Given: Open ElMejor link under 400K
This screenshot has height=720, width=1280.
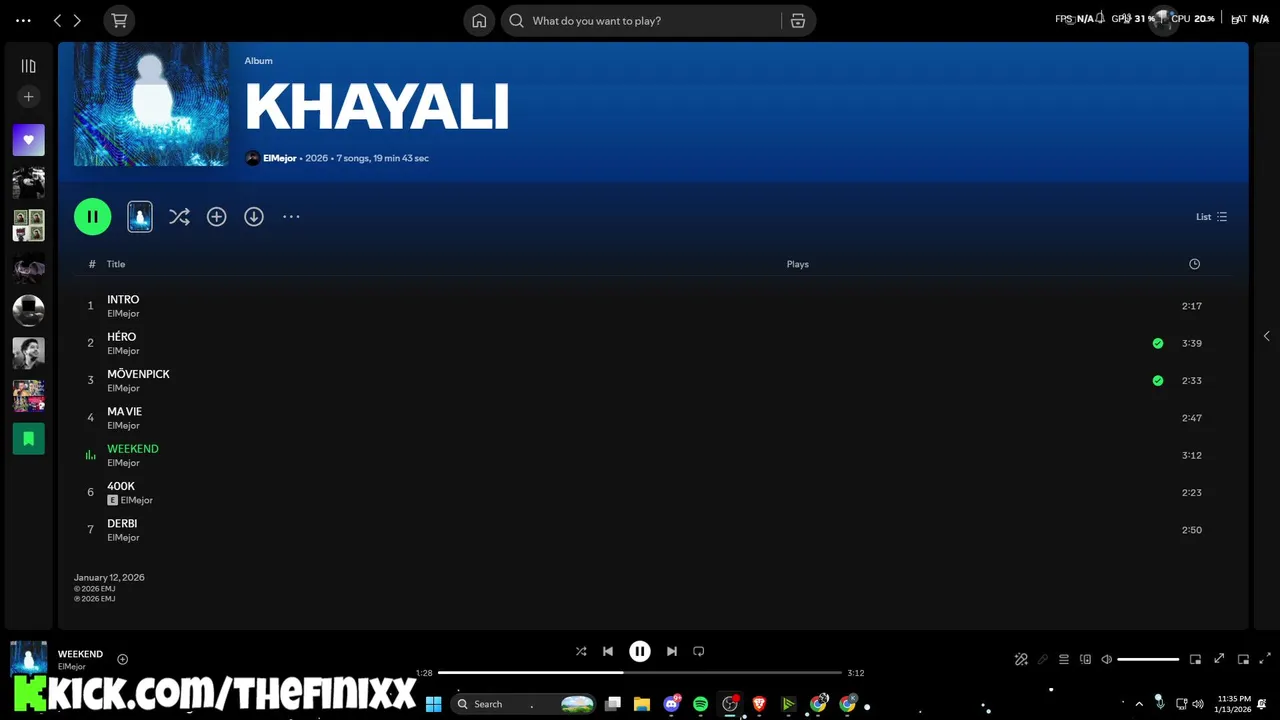Looking at the screenshot, I should (x=137, y=500).
